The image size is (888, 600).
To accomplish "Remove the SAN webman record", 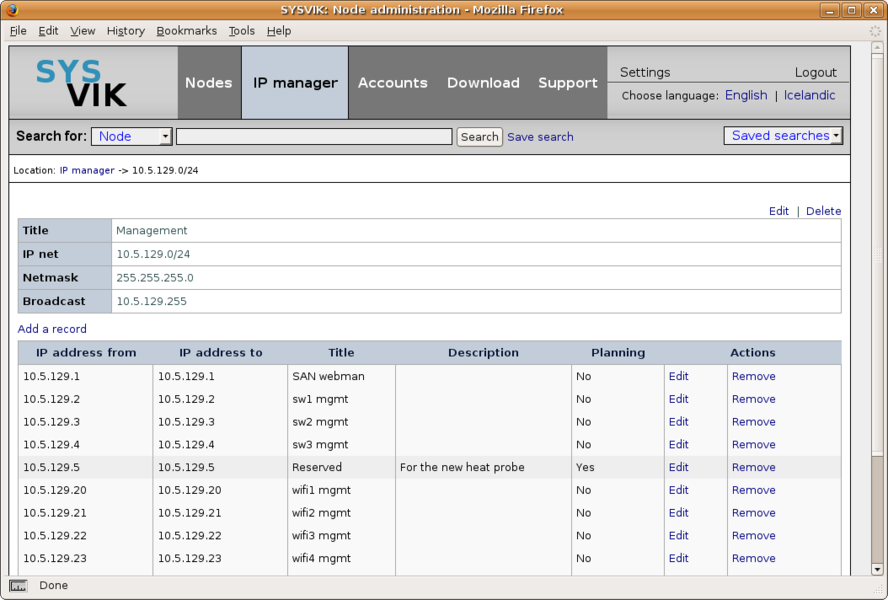I will click(754, 376).
